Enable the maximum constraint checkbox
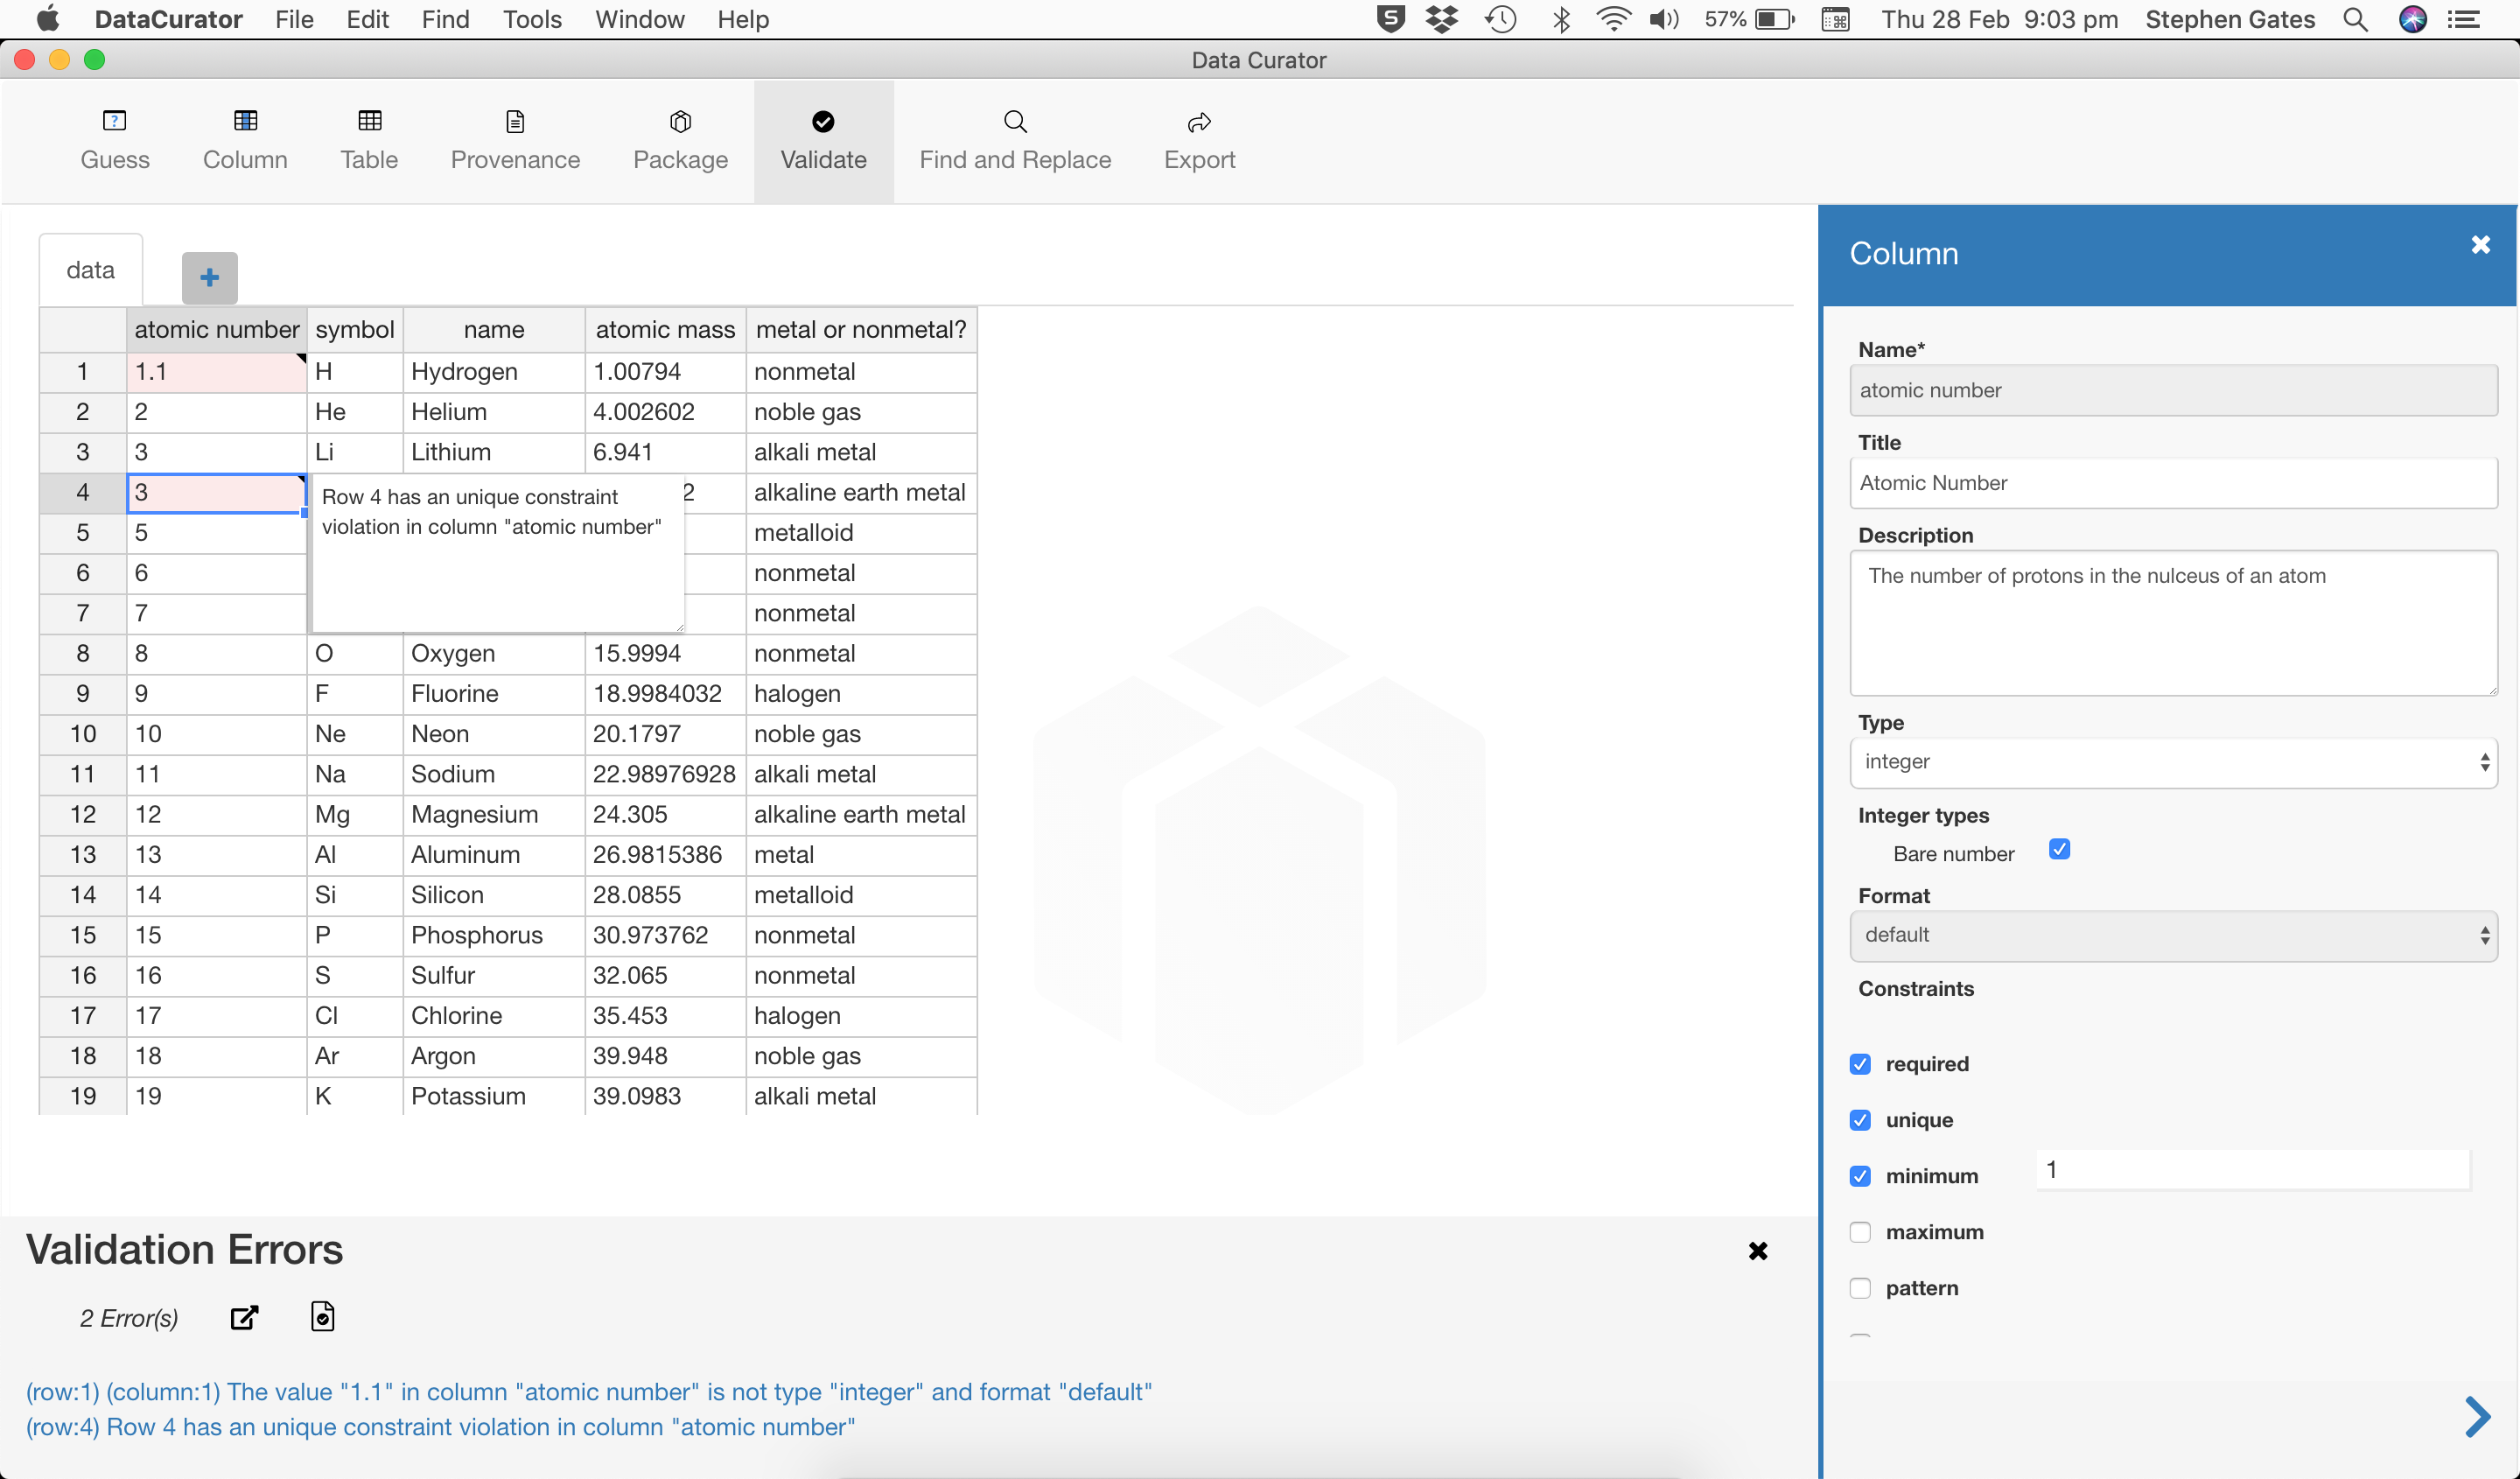2520x1479 pixels. pyautogui.click(x=1860, y=1232)
